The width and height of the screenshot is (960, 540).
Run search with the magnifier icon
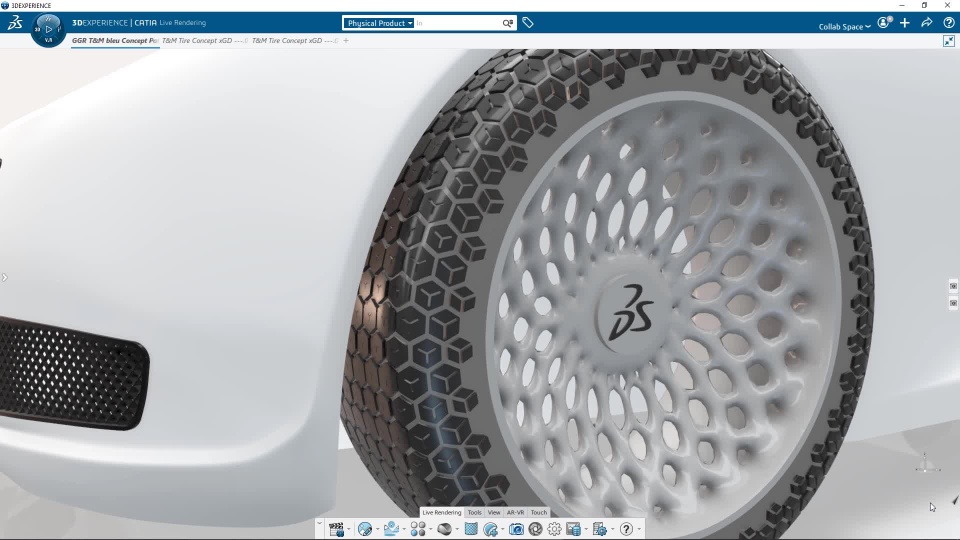(508, 23)
